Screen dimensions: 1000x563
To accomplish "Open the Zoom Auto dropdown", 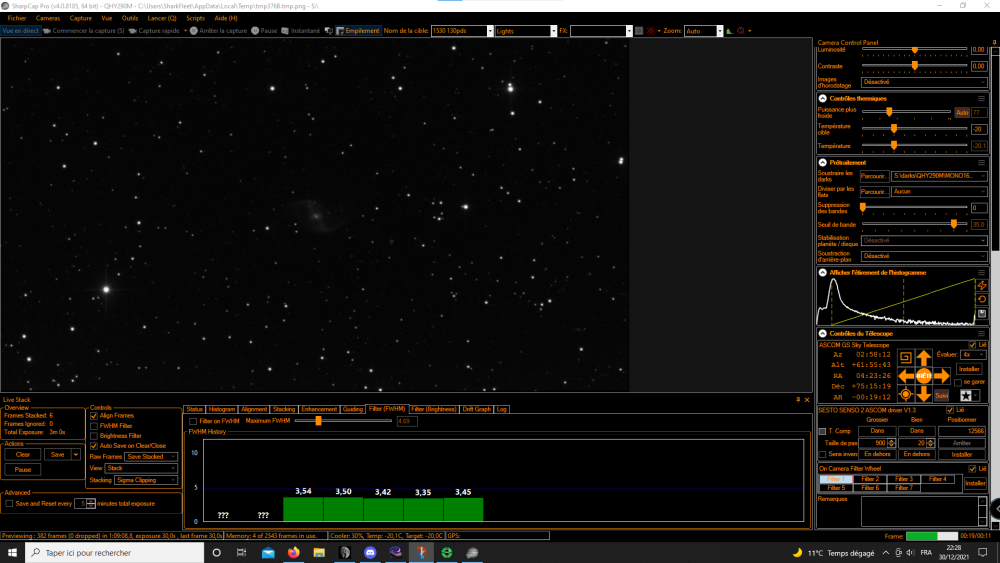I will click(703, 31).
